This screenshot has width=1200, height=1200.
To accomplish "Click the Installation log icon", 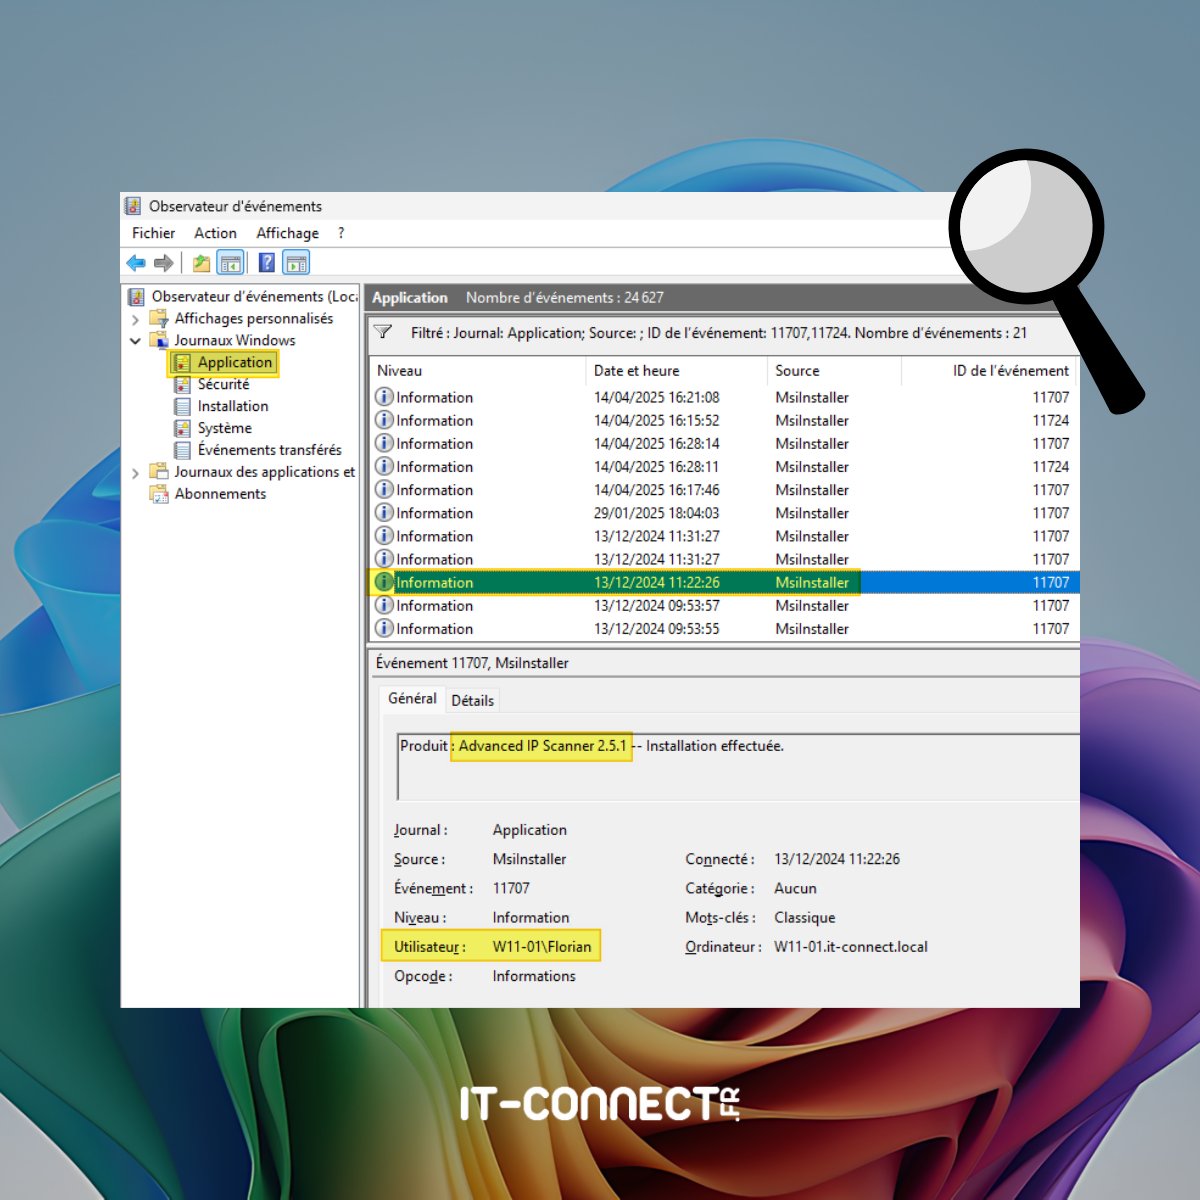I will [182, 406].
